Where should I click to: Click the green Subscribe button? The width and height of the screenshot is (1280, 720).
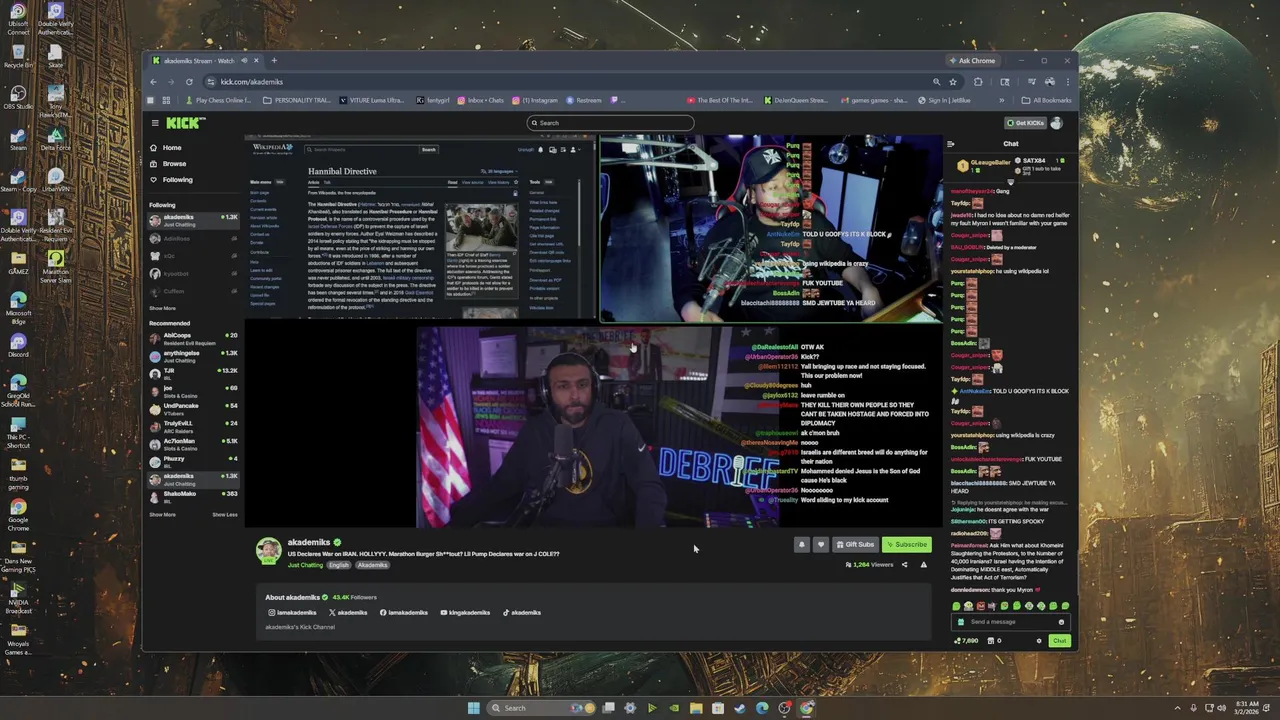click(x=907, y=545)
